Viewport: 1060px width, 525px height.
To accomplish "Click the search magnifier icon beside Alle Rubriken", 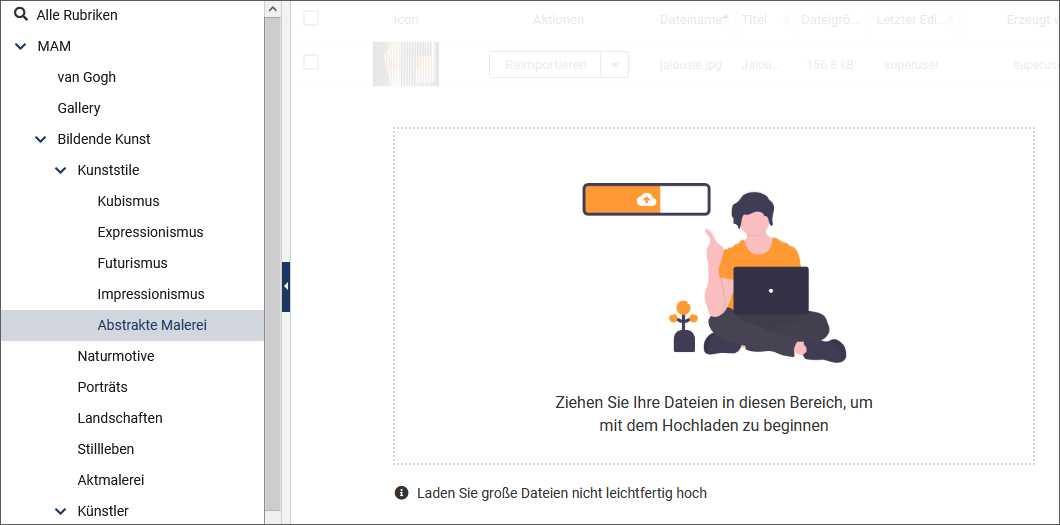I will coord(22,14).
